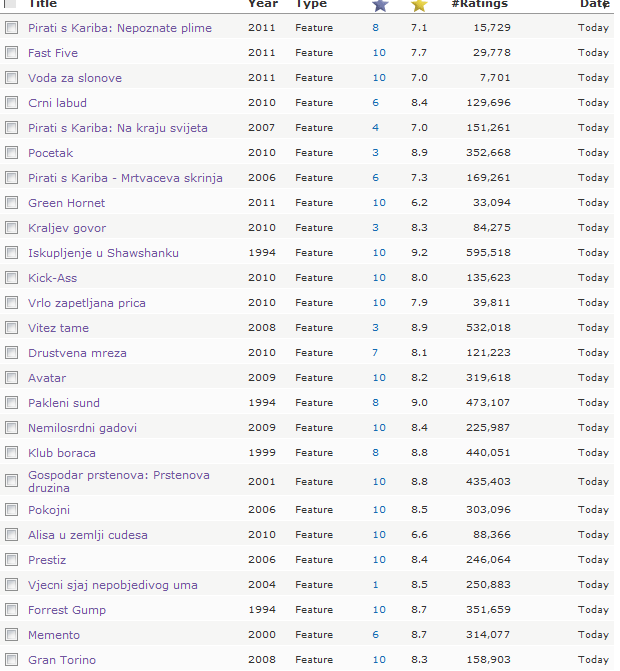
Task: Change your rating 8 for Pakleni sund
Action: [375, 403]
